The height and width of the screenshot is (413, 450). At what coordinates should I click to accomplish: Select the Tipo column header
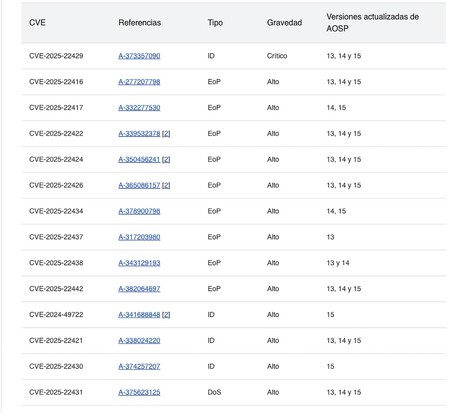215,23
